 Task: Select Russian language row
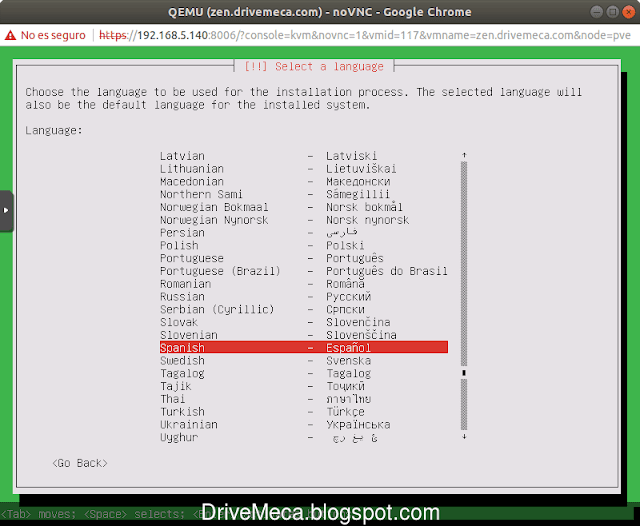tap(304, 297)
